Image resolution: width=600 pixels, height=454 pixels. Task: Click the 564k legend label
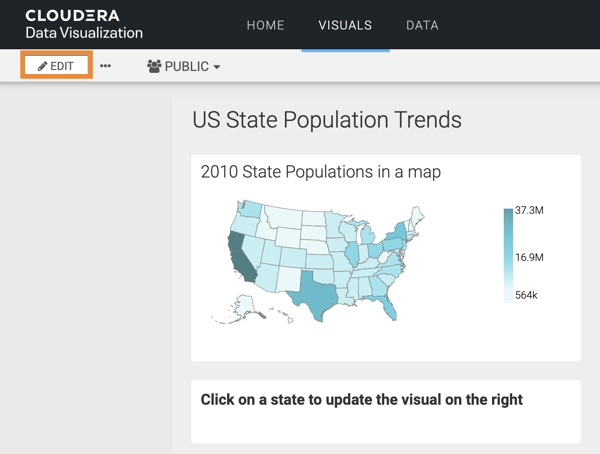click(x=529, y=297)
